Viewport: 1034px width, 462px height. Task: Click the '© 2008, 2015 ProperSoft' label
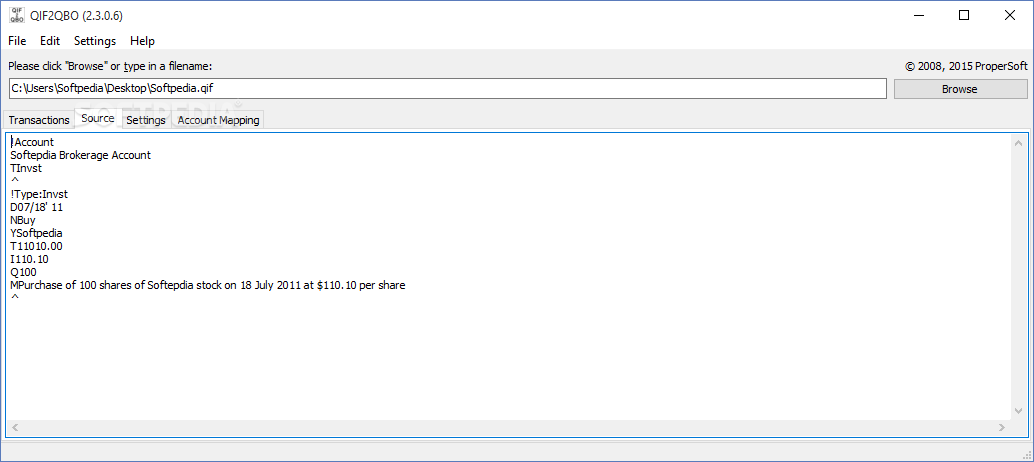point(966,67)
